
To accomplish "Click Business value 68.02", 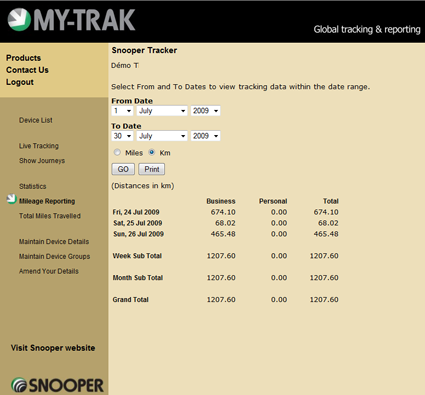I will click(225, 223).
